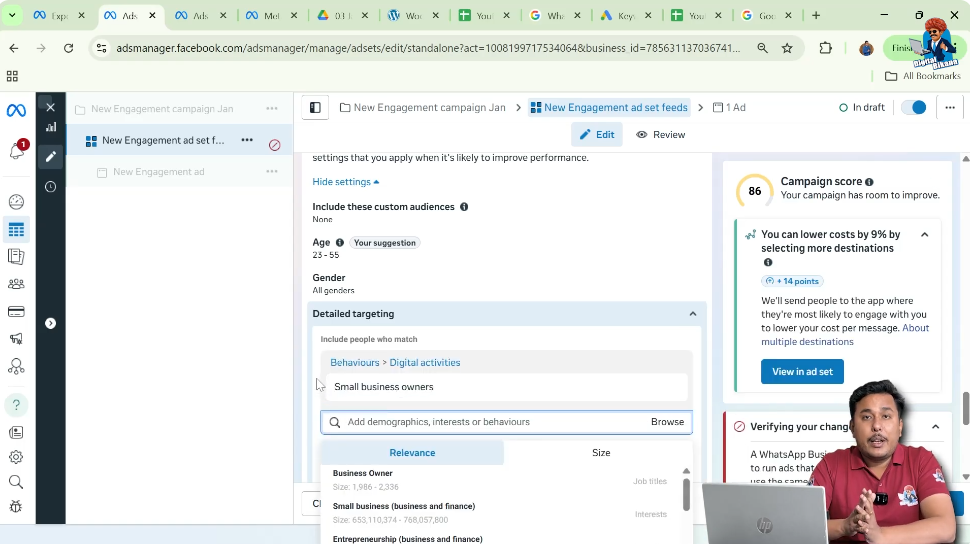Open Billing card icon in sidebar

coord(16,311)
